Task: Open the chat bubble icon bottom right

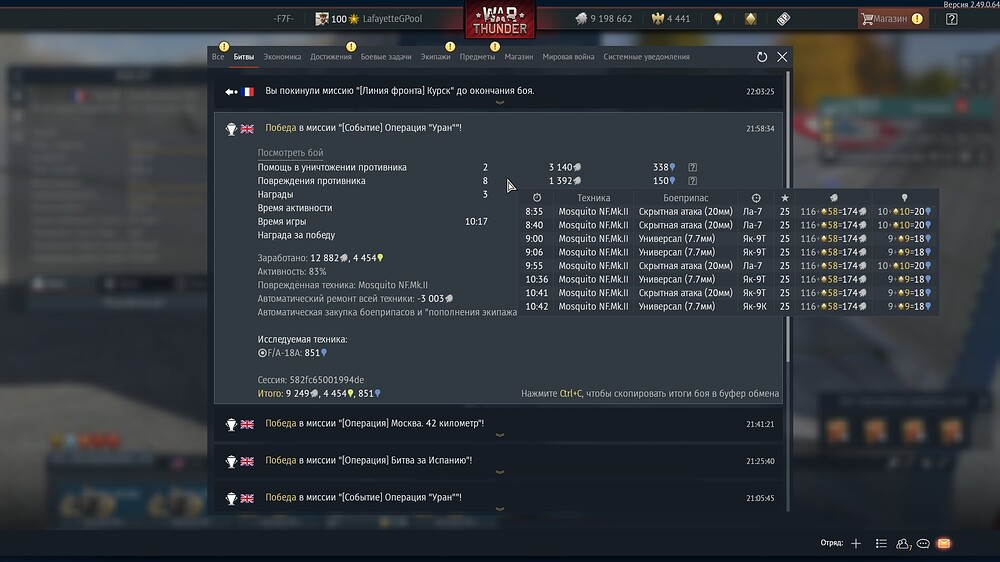Action: coord(923,544)
